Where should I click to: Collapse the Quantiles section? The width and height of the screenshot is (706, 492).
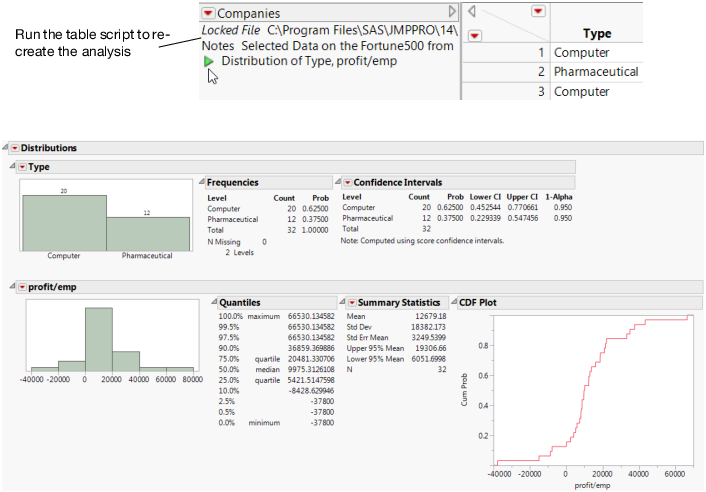[x=212, y=302]
